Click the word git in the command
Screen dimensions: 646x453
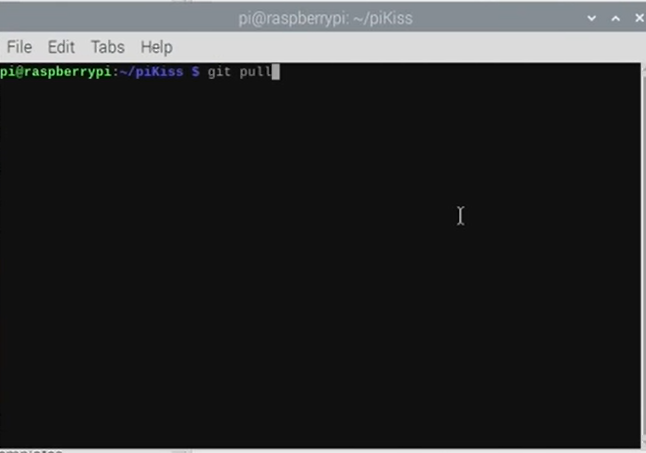[x=219, y=72]
